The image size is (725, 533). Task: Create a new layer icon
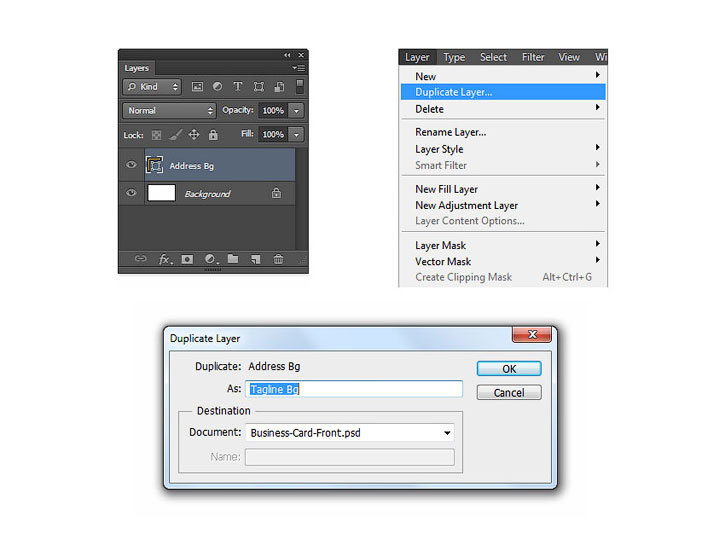point(256,259)
